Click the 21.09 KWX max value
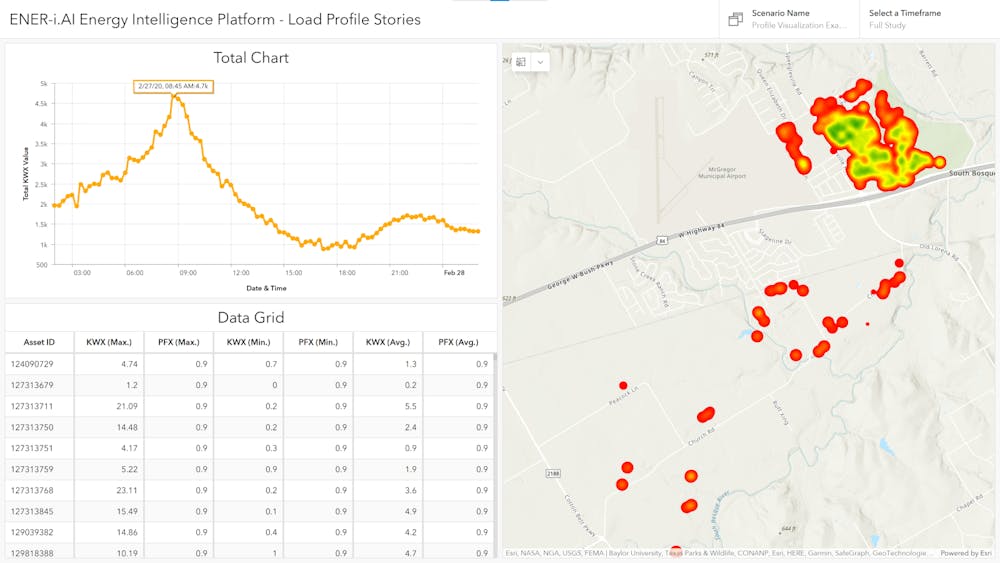Image resolution: width=1000 pixels, height=563 pixels. pyautogui.click(x=127, y=406)
